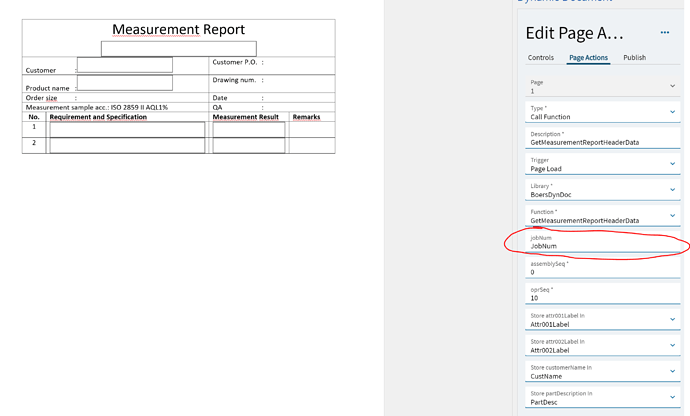
Task: Click the 'Remarks' column header
Action: [x=306, y=117]
